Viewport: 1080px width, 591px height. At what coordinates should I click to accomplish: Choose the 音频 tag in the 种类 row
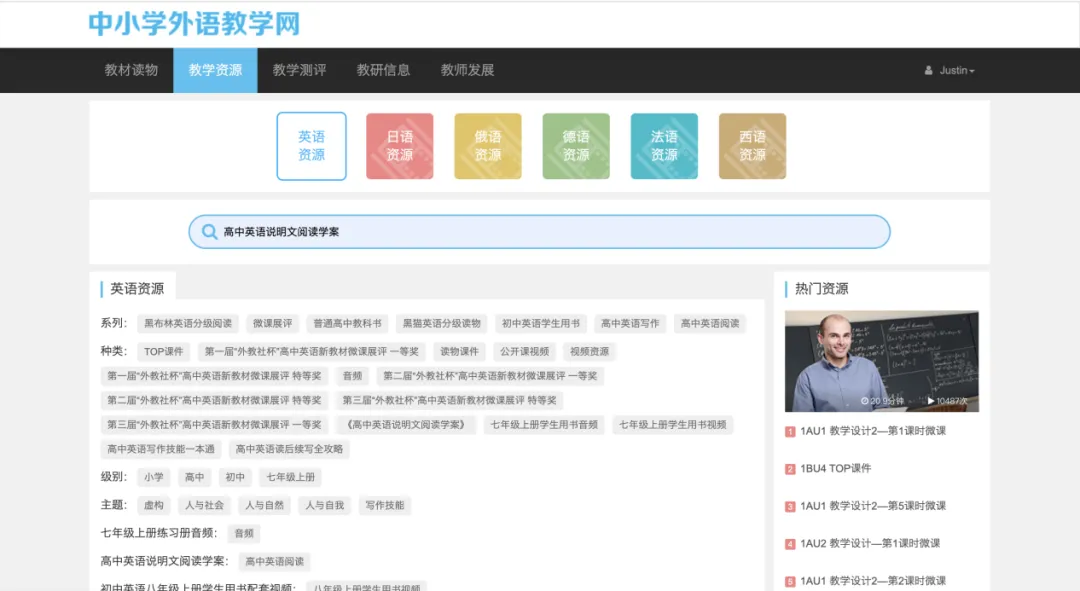pos(353,376)
